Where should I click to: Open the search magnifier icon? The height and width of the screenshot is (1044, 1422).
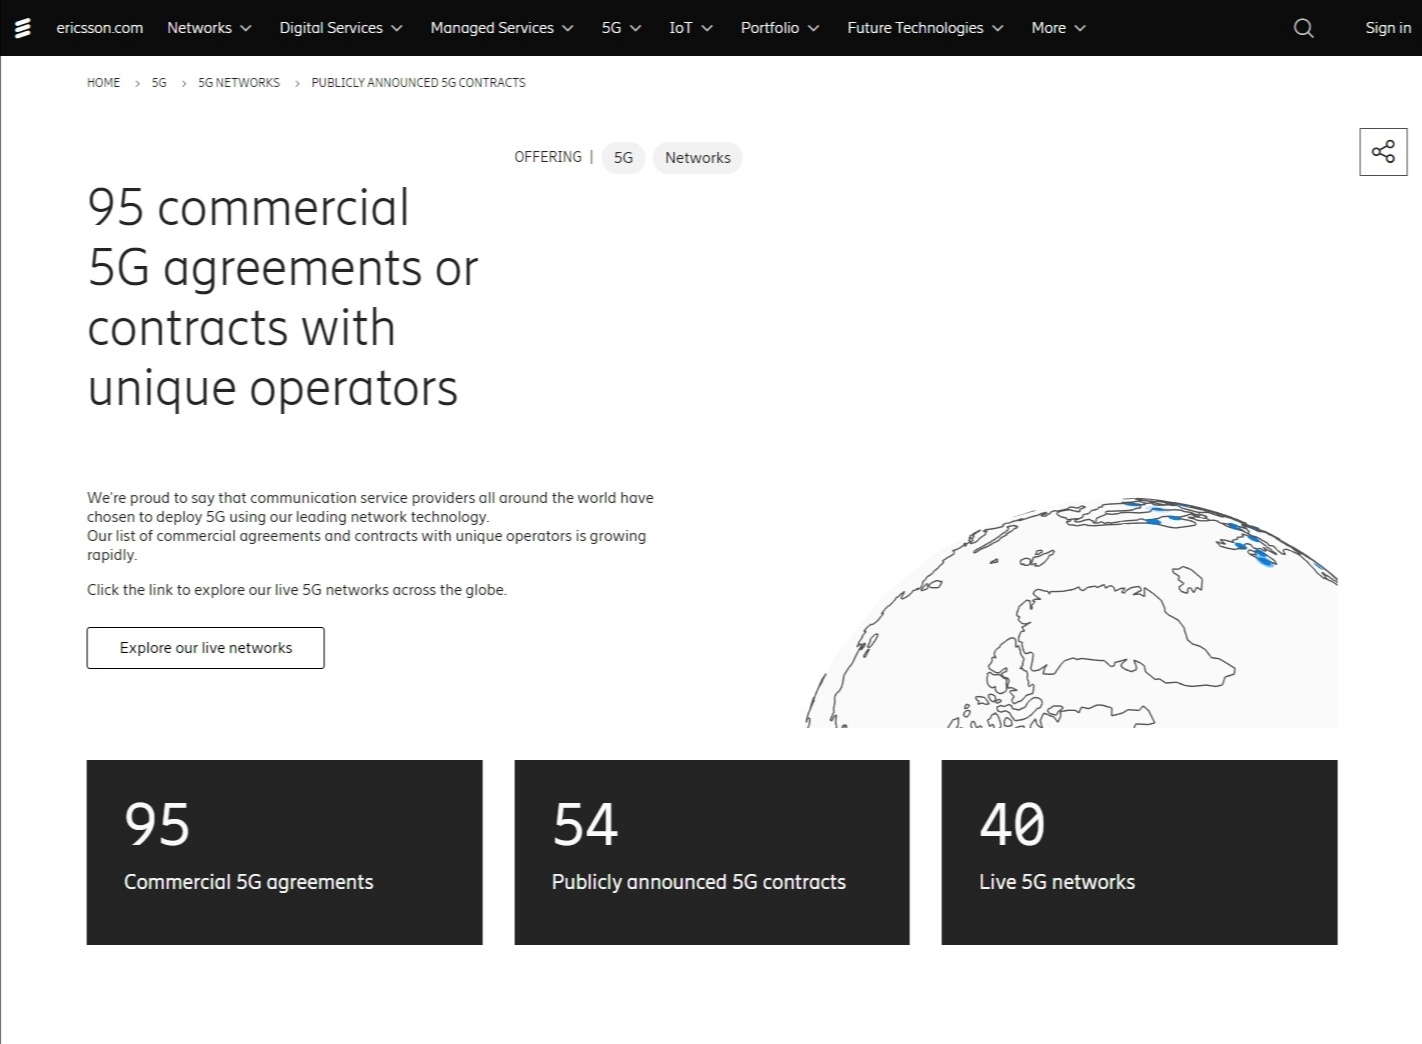[1303, 28]
